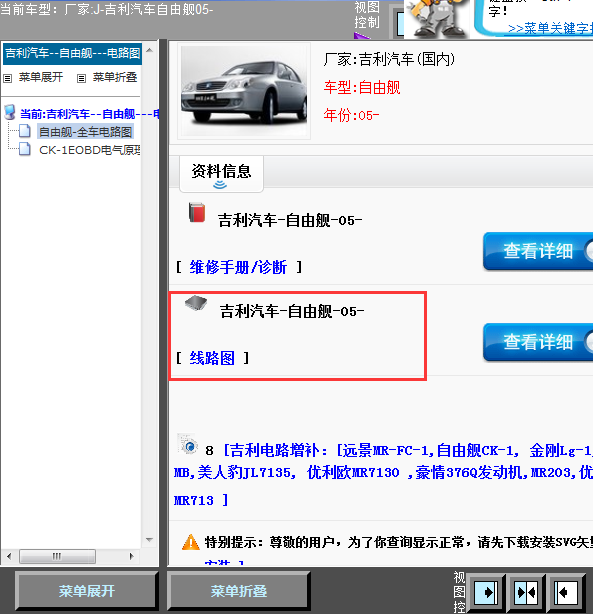Click the view control right-arrow icon

click(486, 592)
